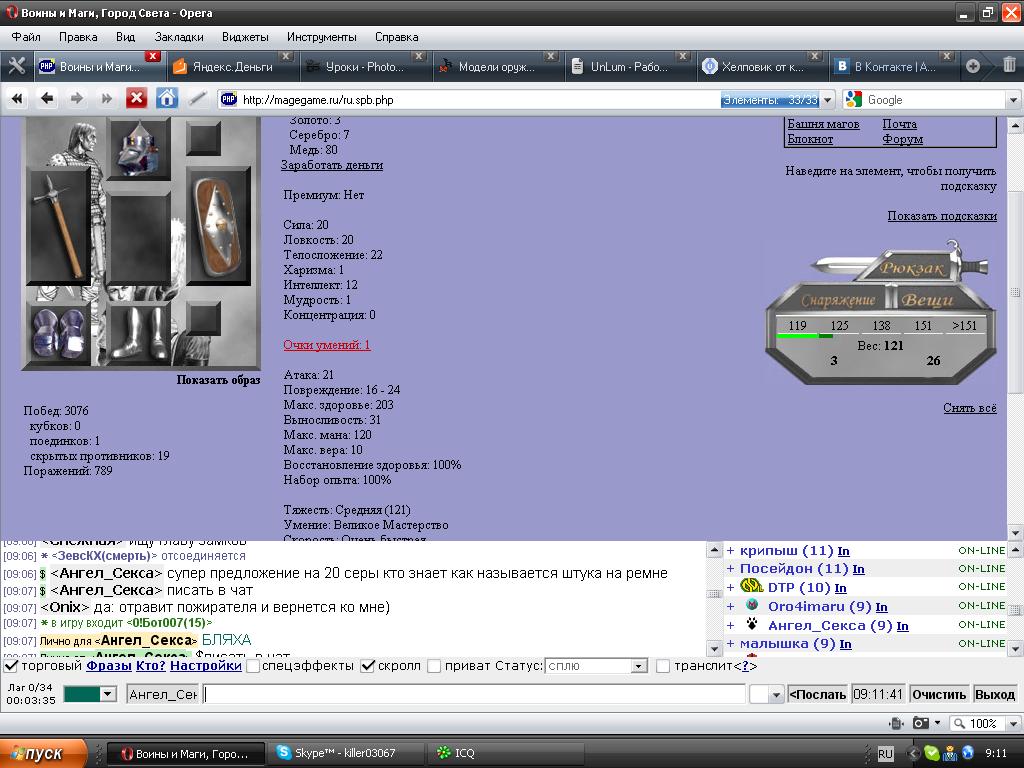Click the red Stop loading button
The width and height of the screenshot is (1024, 768).
(136, 99)
